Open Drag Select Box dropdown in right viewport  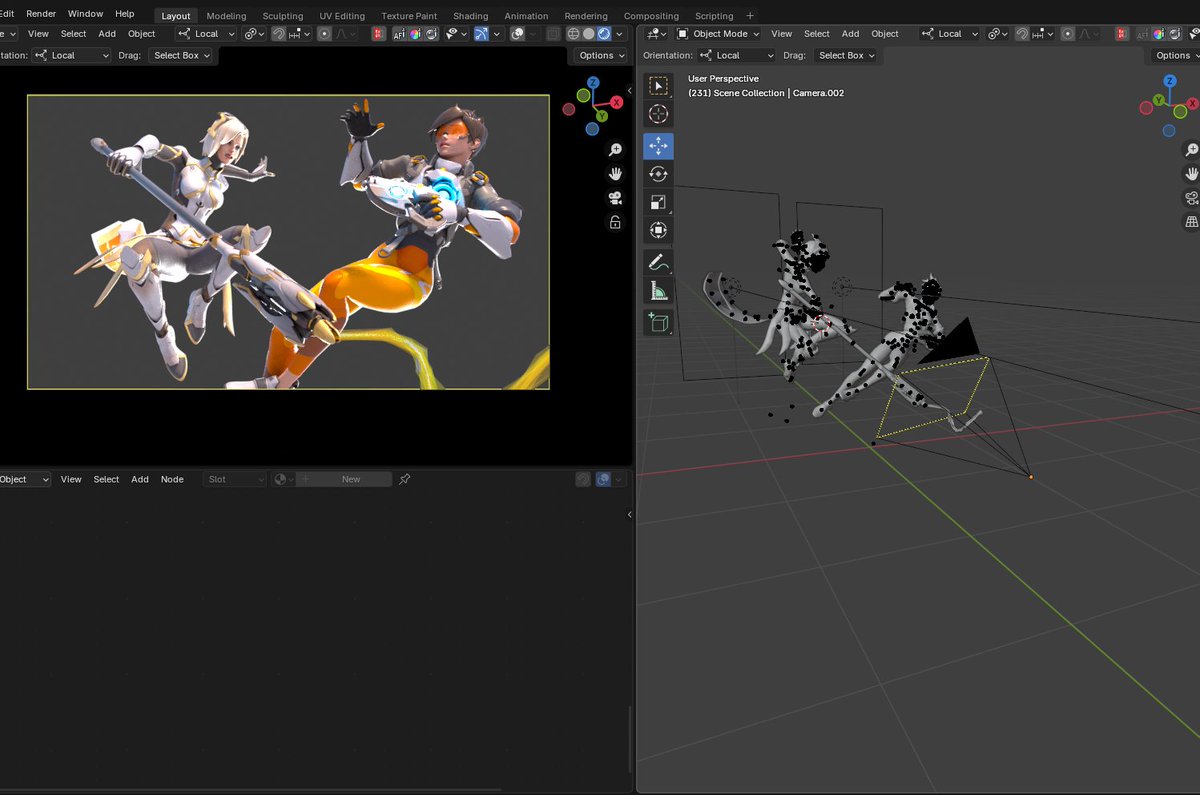(845, 56)
